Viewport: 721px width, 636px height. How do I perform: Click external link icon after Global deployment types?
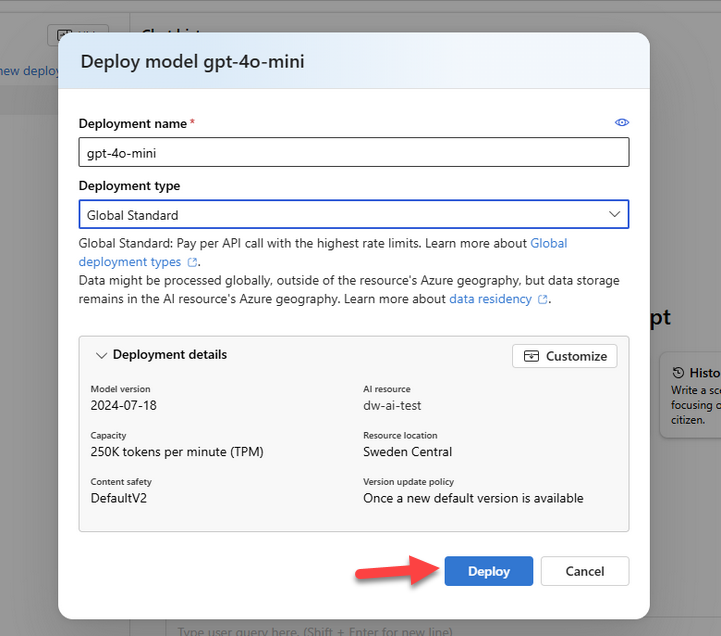pyautogui.click(x=193, y=262)
